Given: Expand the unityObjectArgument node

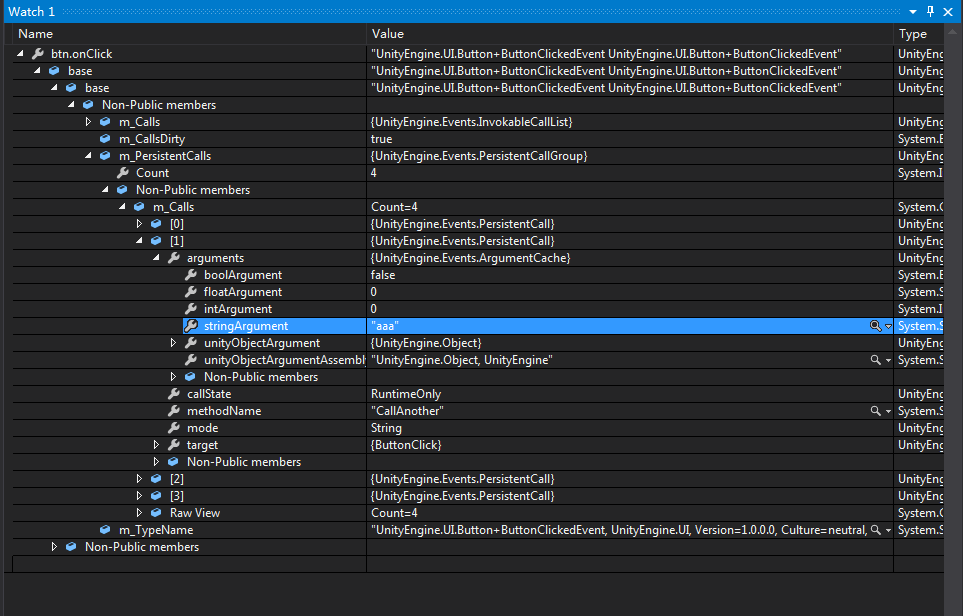Looking at the screenshot, I should pos(174,343).
